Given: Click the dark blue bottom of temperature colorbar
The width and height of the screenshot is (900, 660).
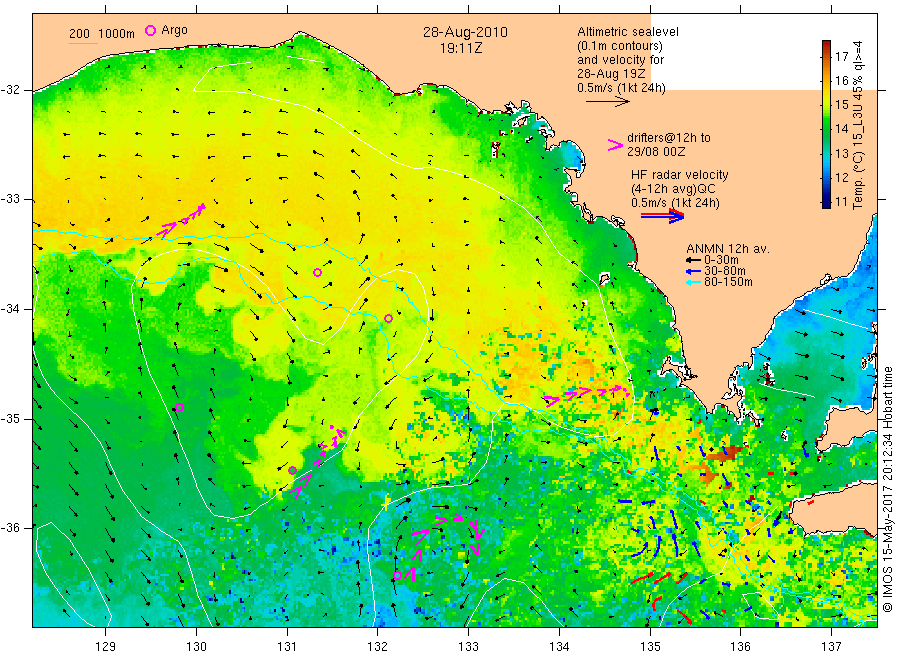Looking at the screenshot, I should coord(826,203).
